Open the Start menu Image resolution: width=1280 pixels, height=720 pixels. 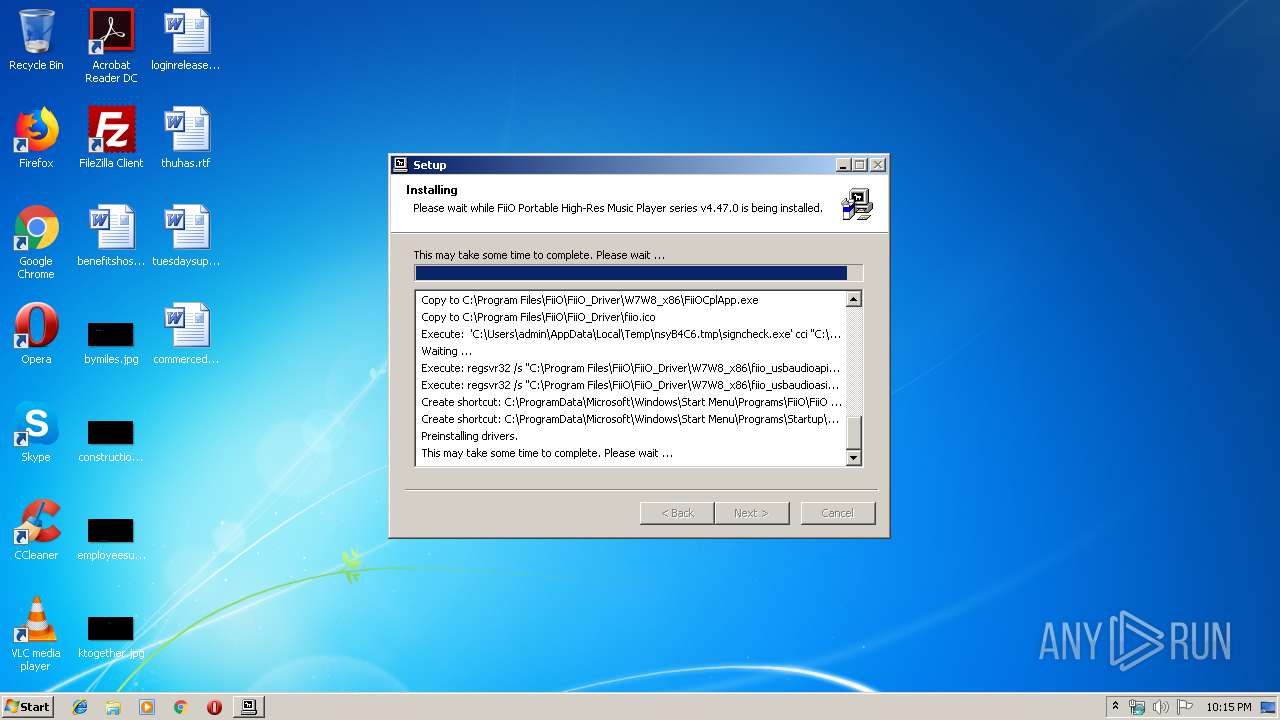pyautogui.click(x=27, y=707)
